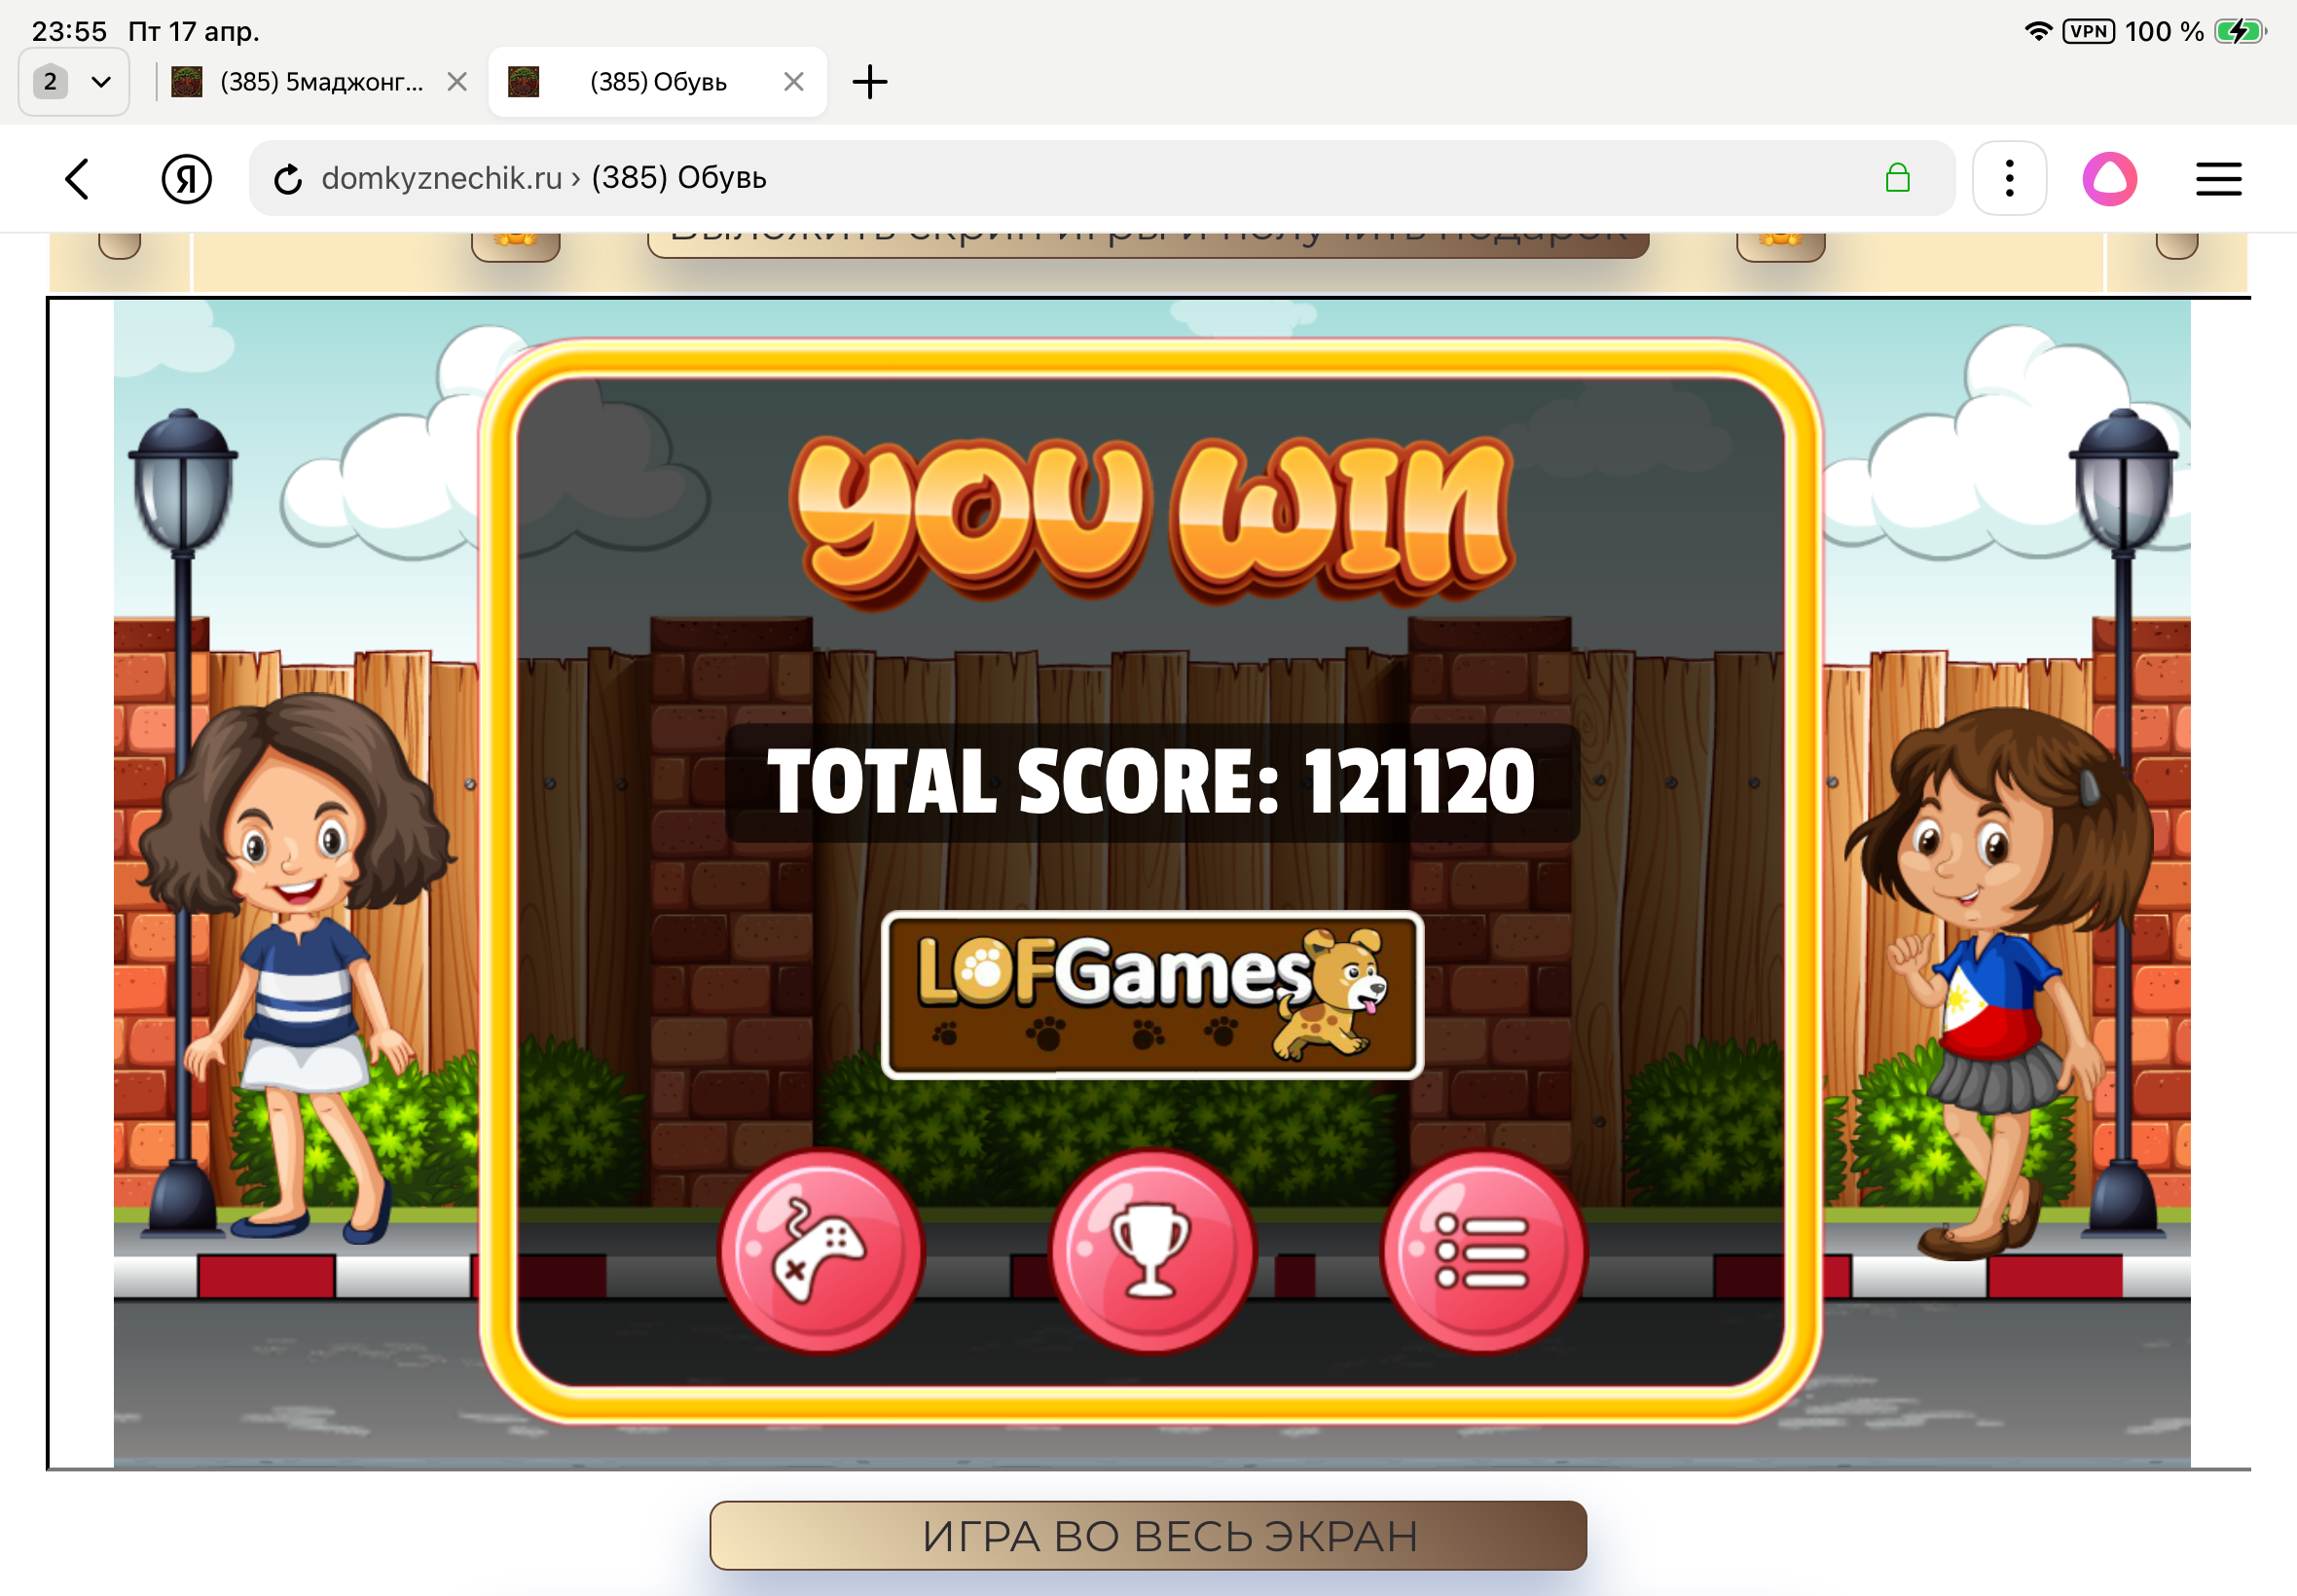Tap the green padlock security icon

(x=1897, y=179)
